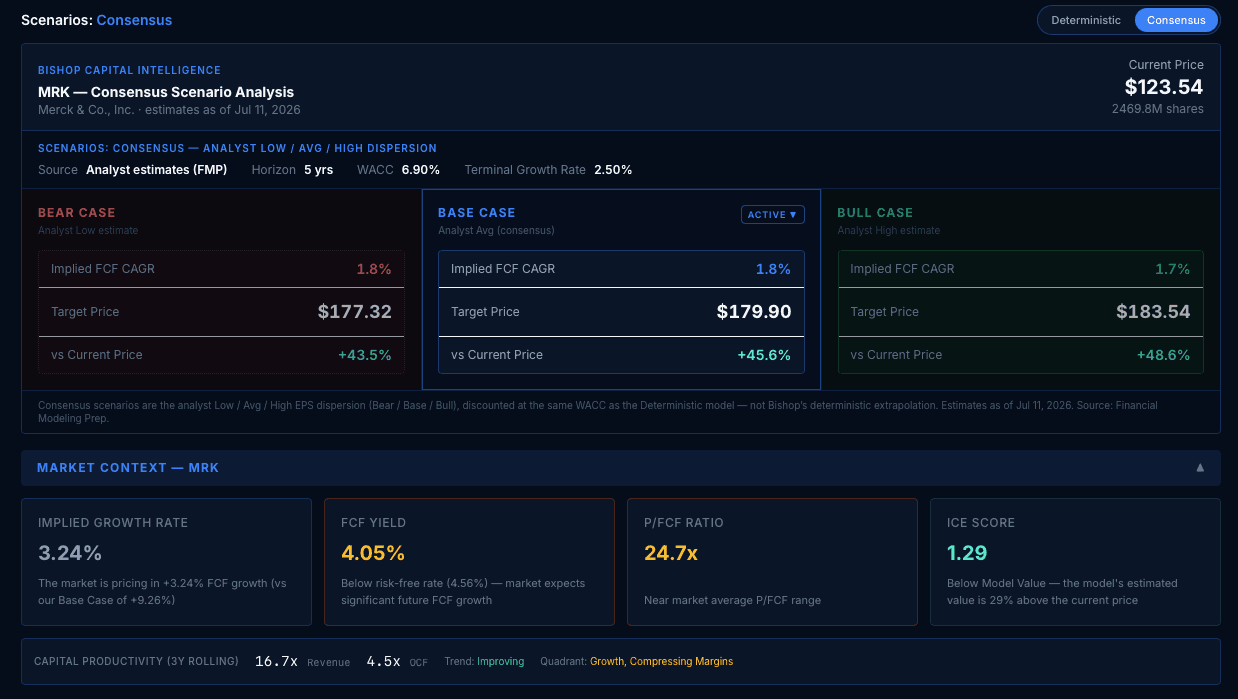Click the Terminal Growth Rate 2.50% value

(613, 170)
